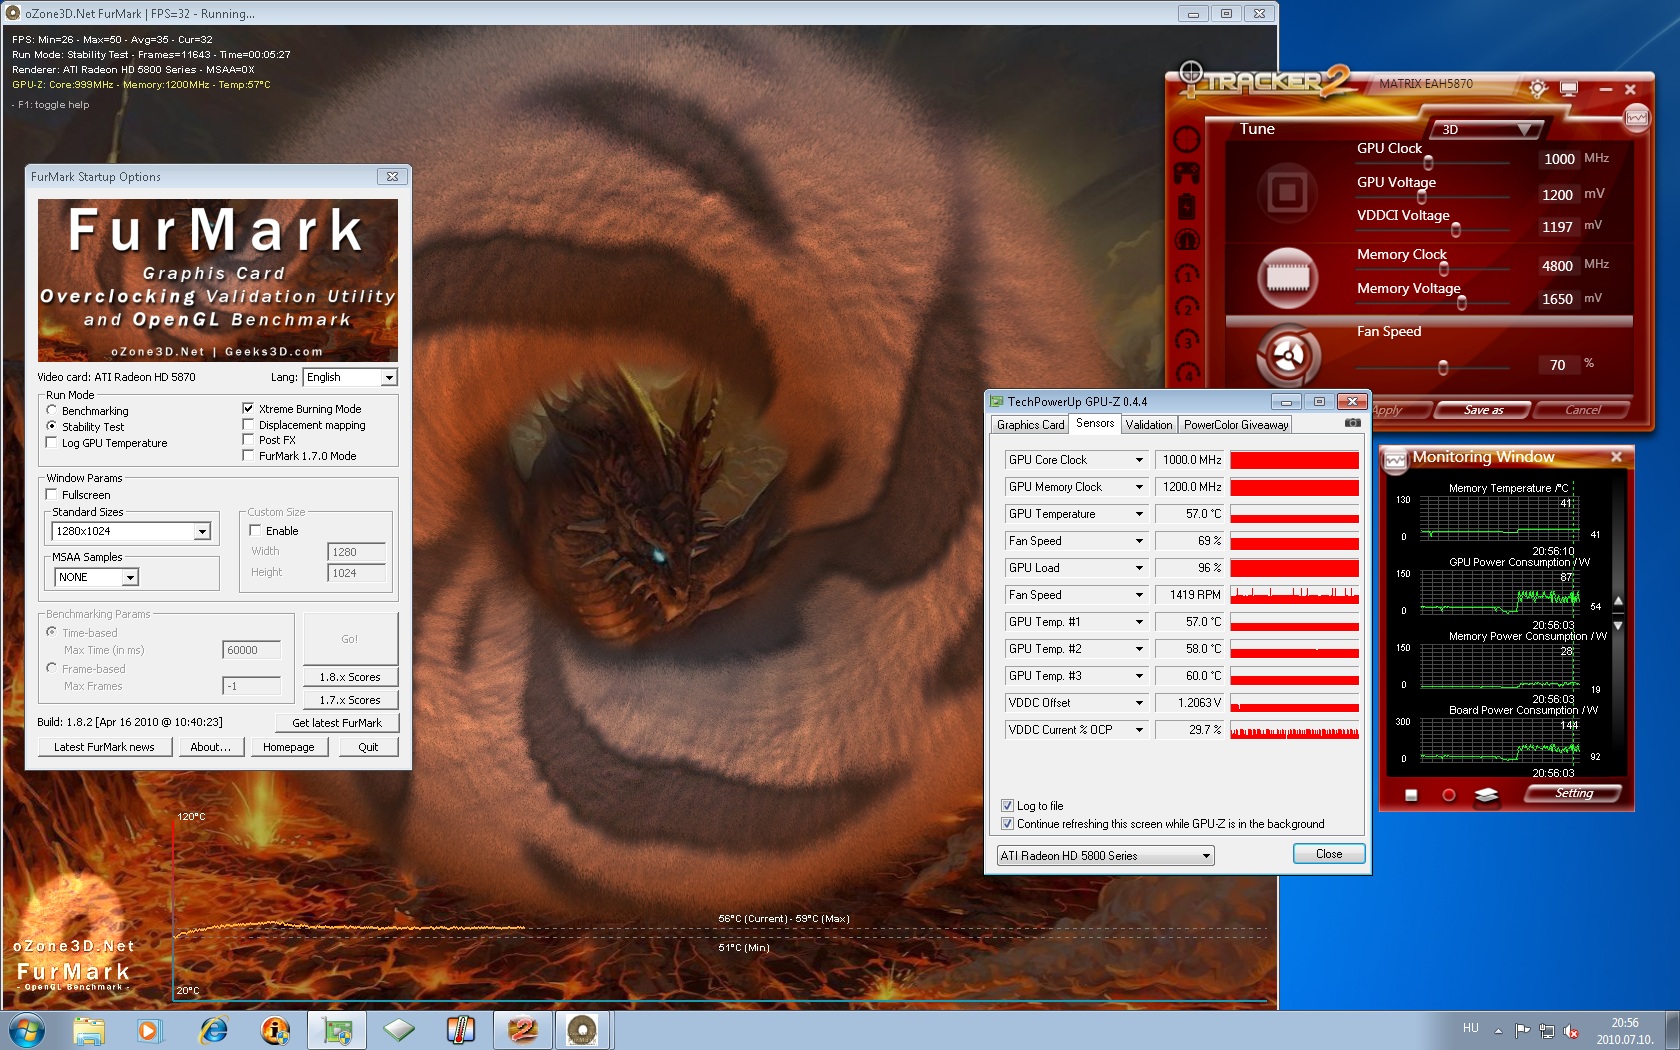Open ATI Radeon HD 5800 Series device dropdown
The width and height of the screenshot is (1680, 1050).
coord(1106,856)
